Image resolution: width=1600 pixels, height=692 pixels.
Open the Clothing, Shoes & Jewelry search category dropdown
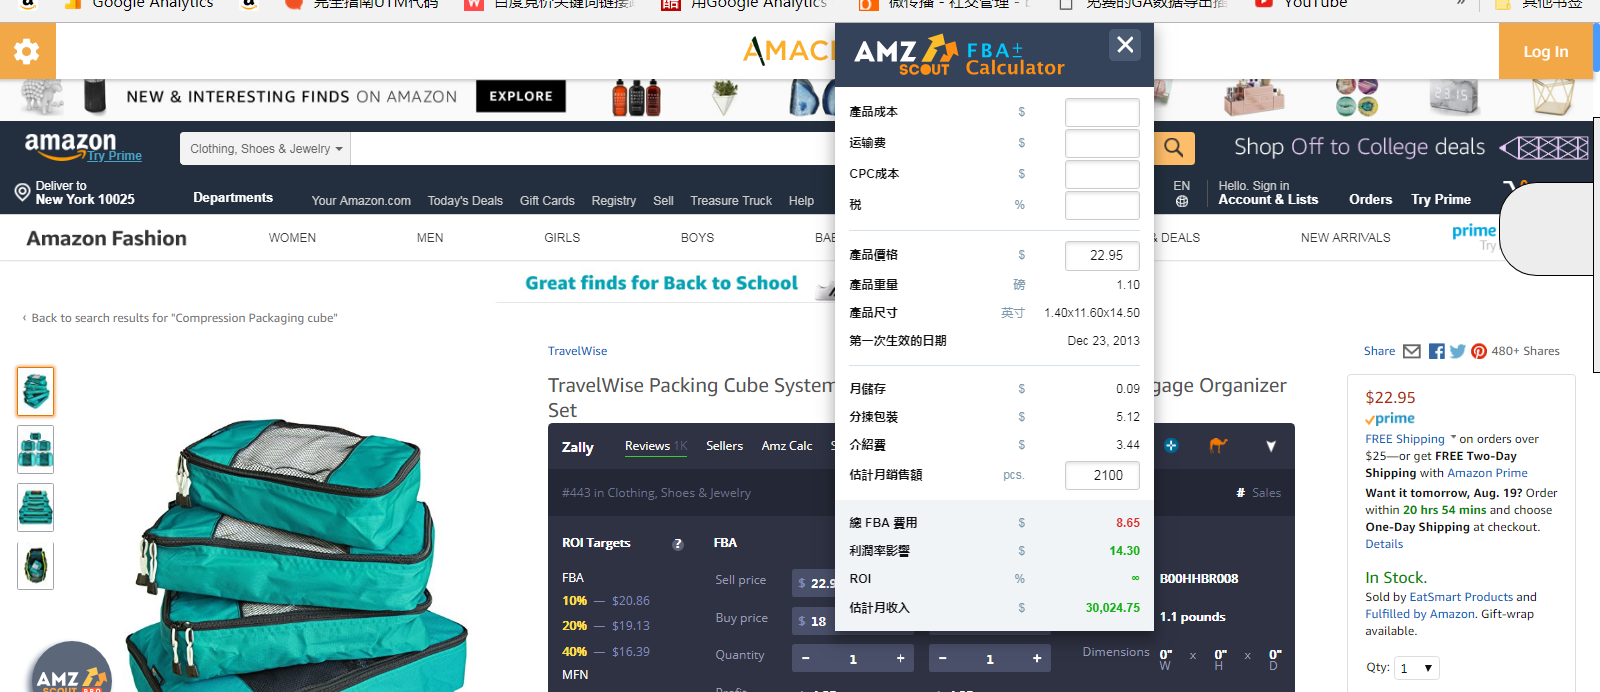point(266,149)
